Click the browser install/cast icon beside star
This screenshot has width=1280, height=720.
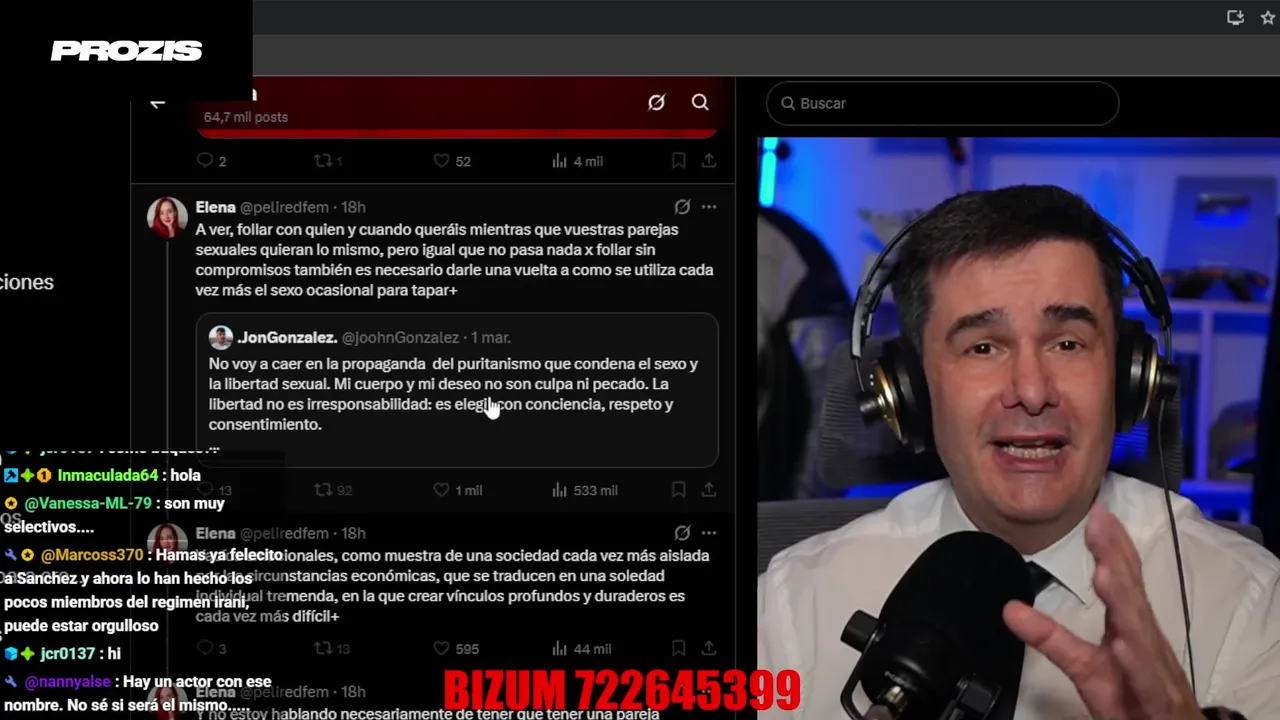point(1236,17)
